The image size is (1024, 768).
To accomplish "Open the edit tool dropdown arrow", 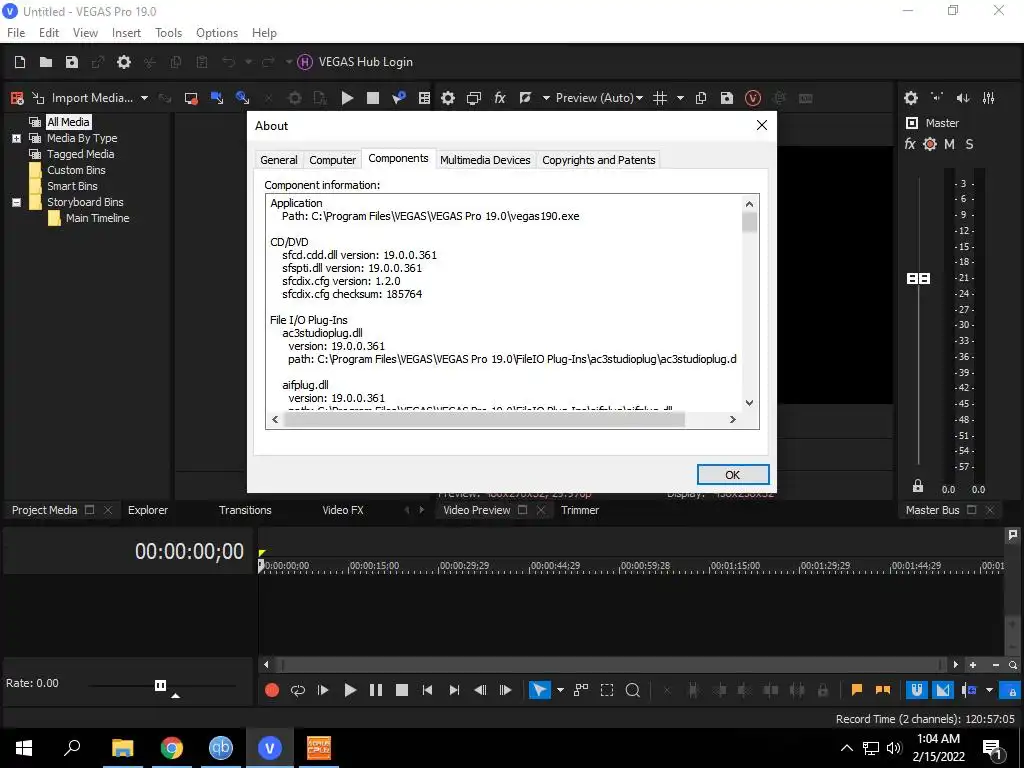I will (x=560, y=690).
